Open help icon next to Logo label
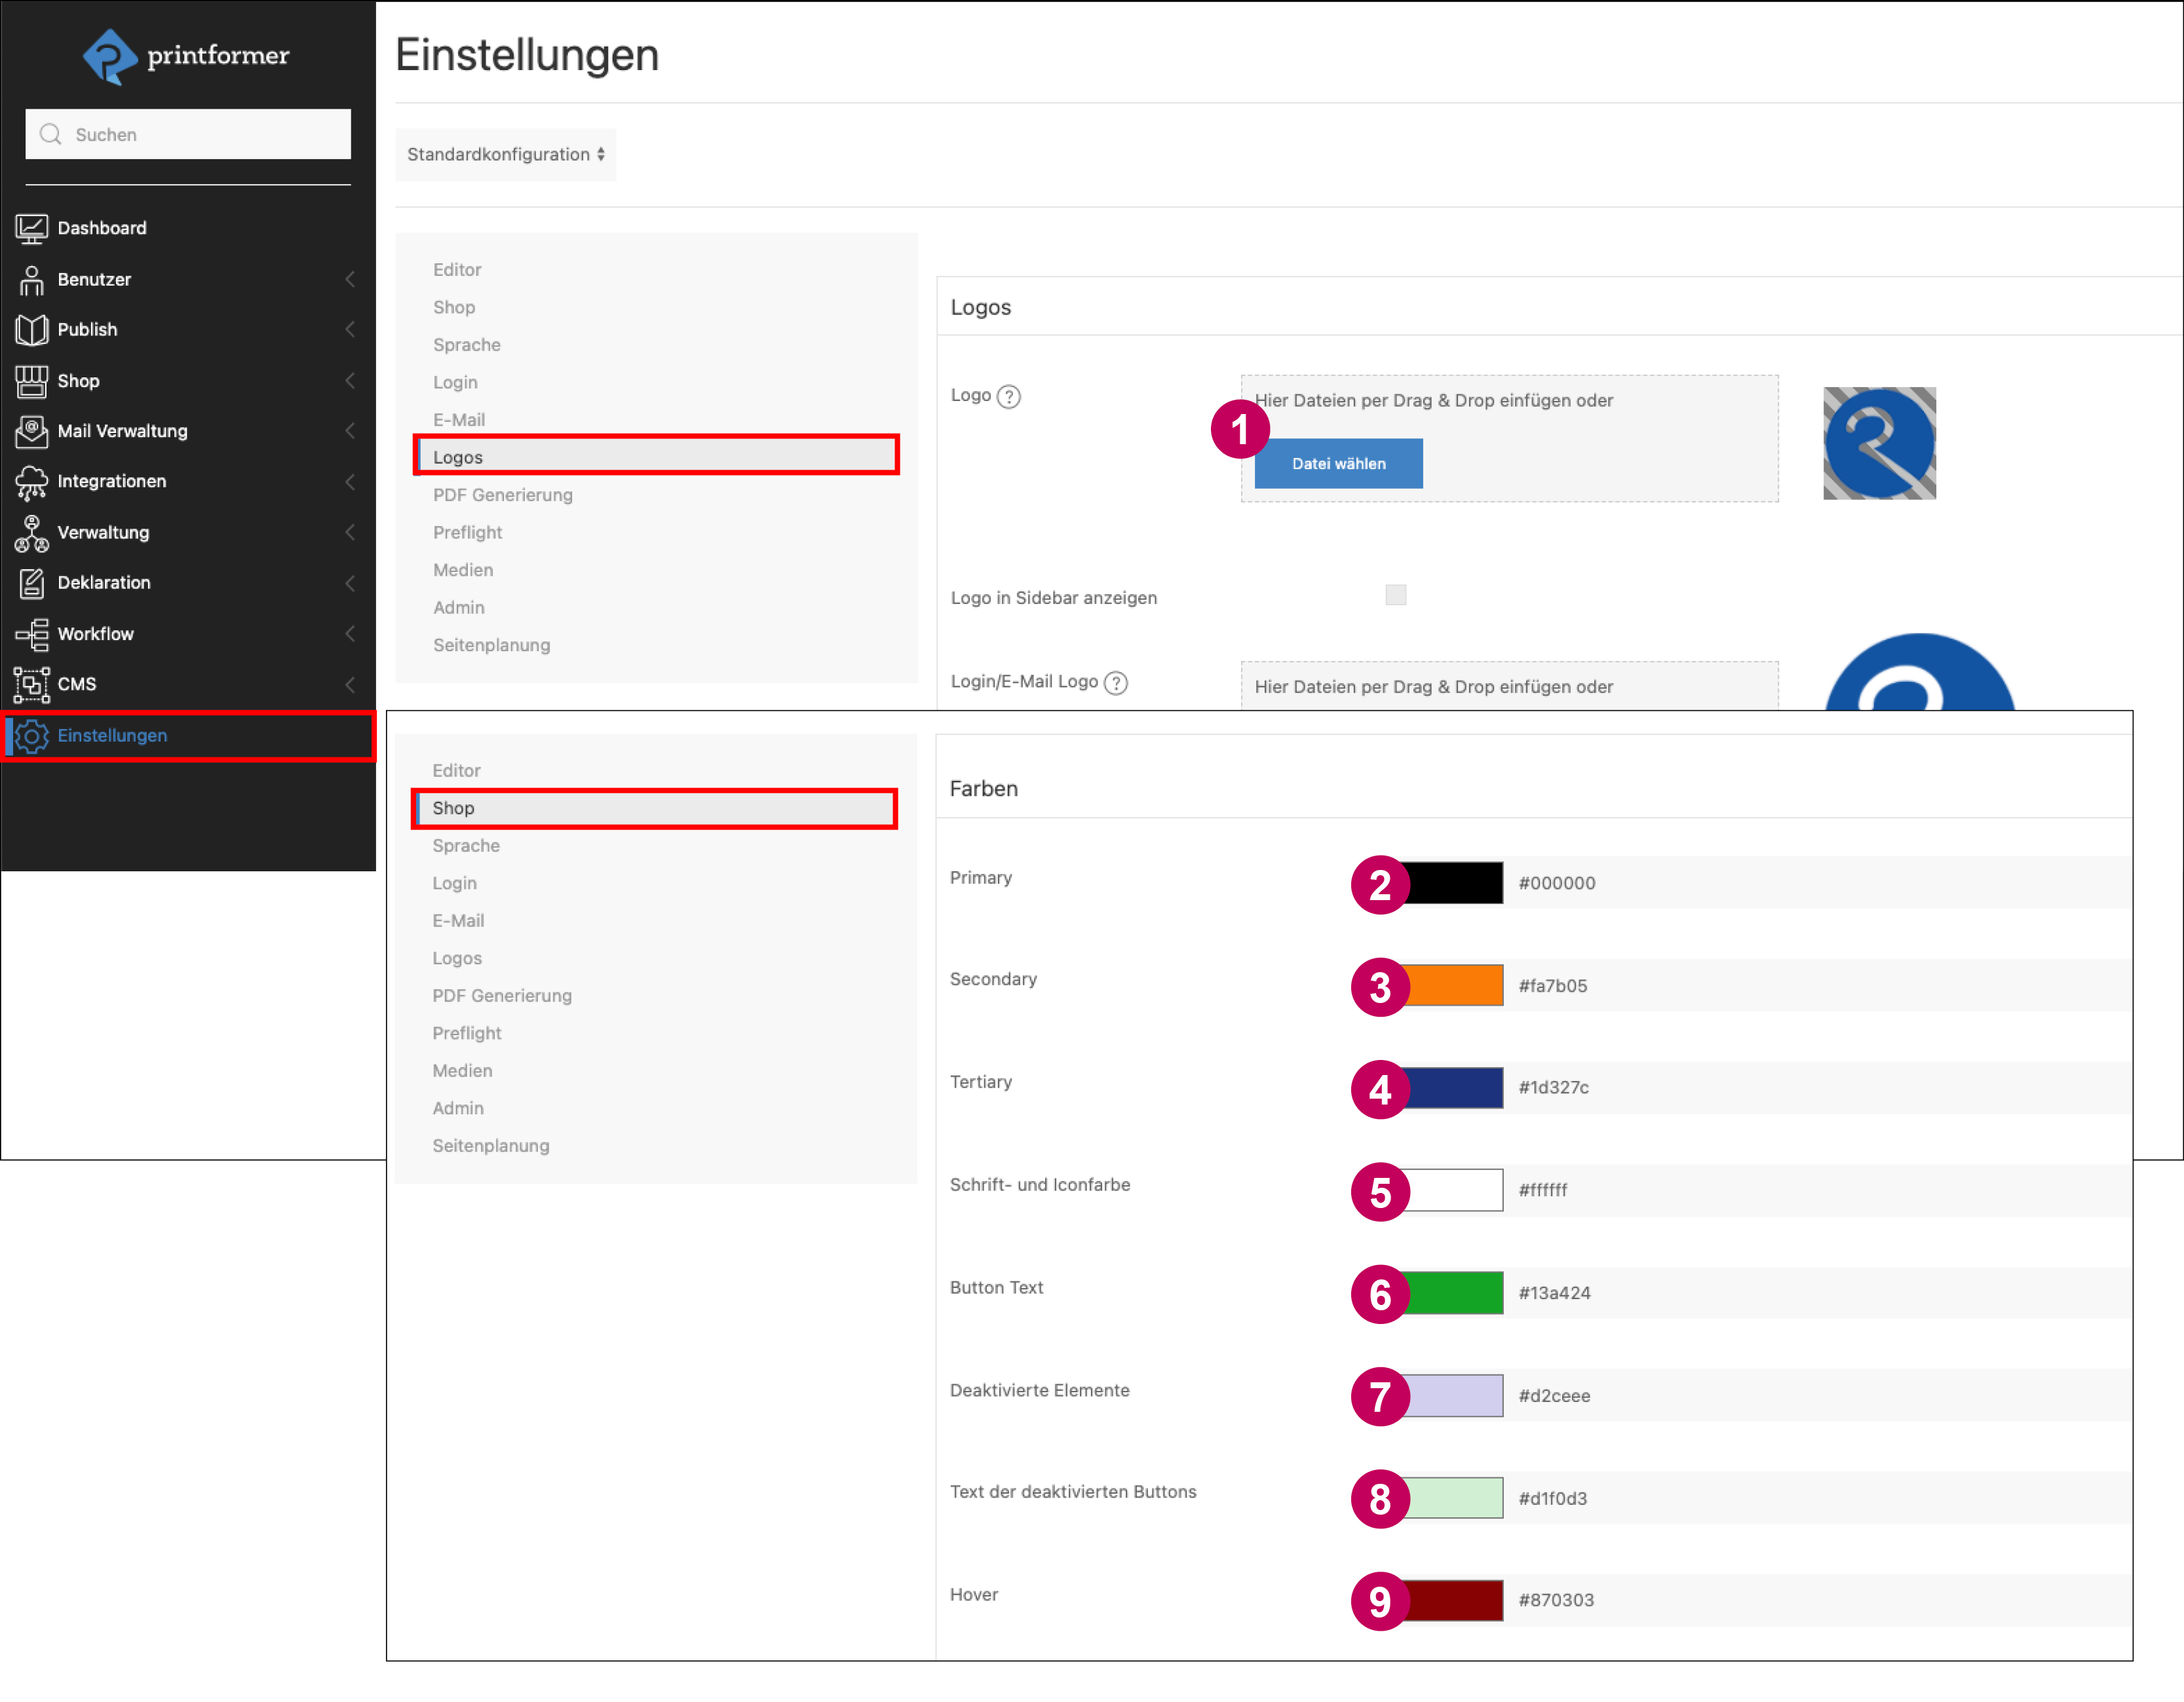The height and width of the screenshot is (1702, 2184). coord(1009,397)
